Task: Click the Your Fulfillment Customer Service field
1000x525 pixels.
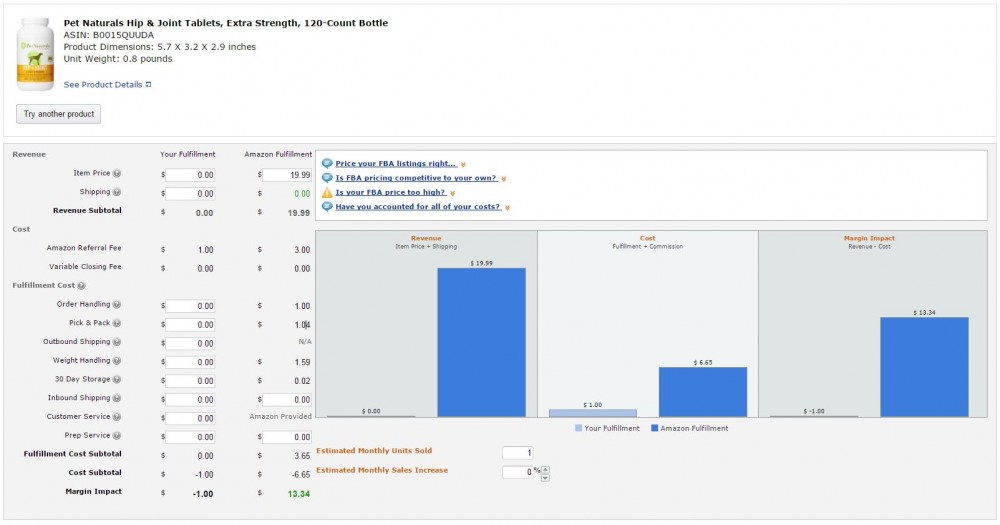Action: click(x=190, y=418)
